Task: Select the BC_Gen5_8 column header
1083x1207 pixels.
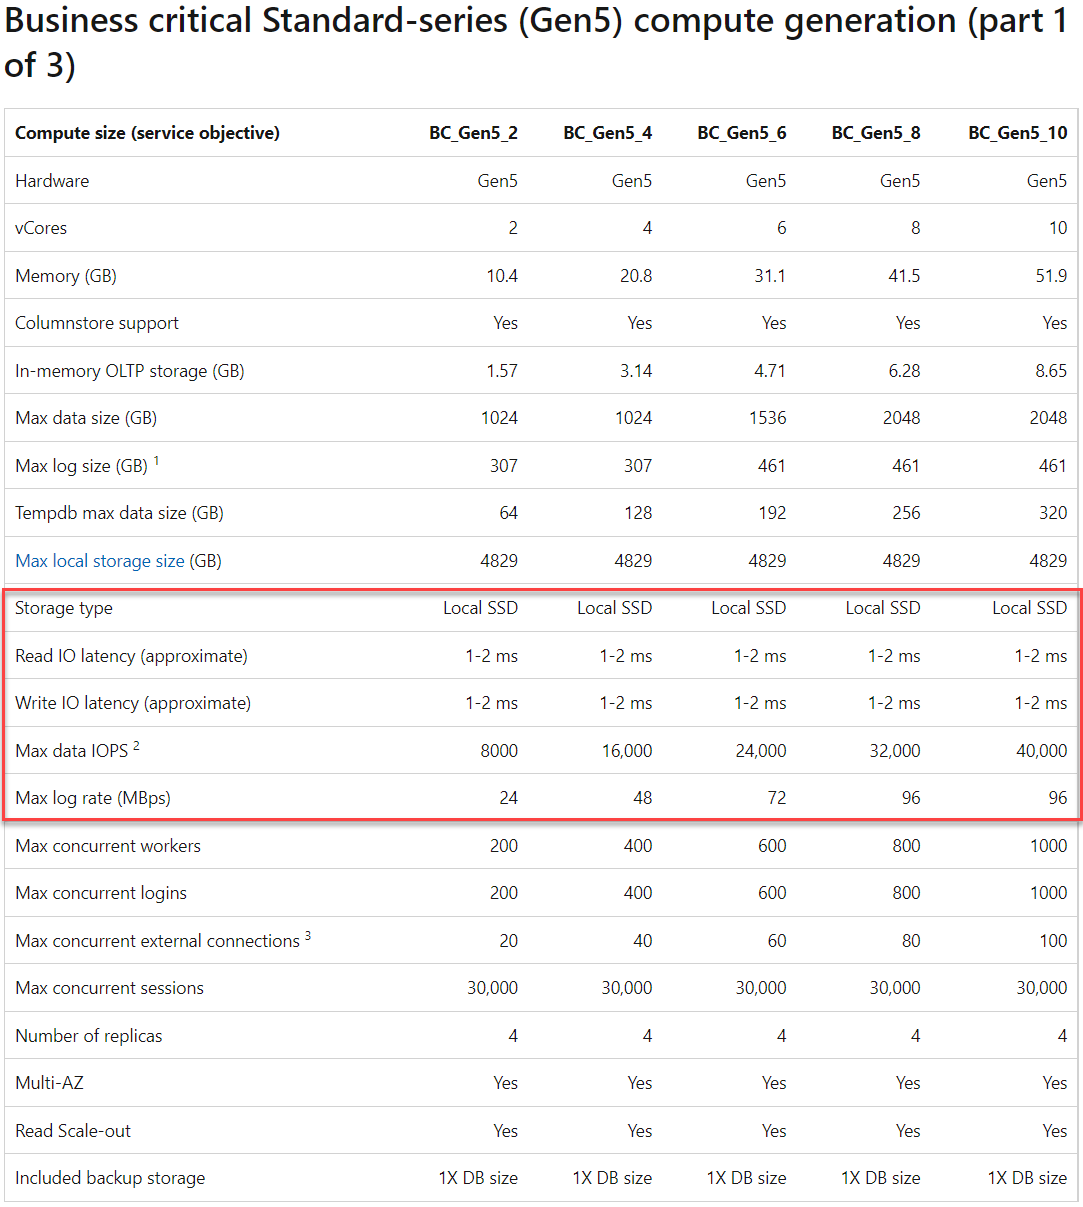Action: [x=876, y=133]
